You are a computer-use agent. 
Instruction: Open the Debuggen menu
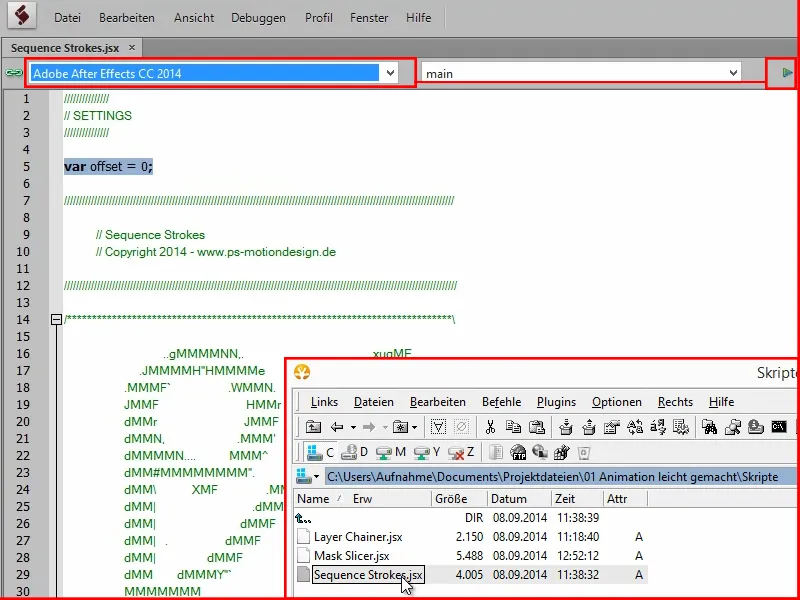tap(258, 18)
